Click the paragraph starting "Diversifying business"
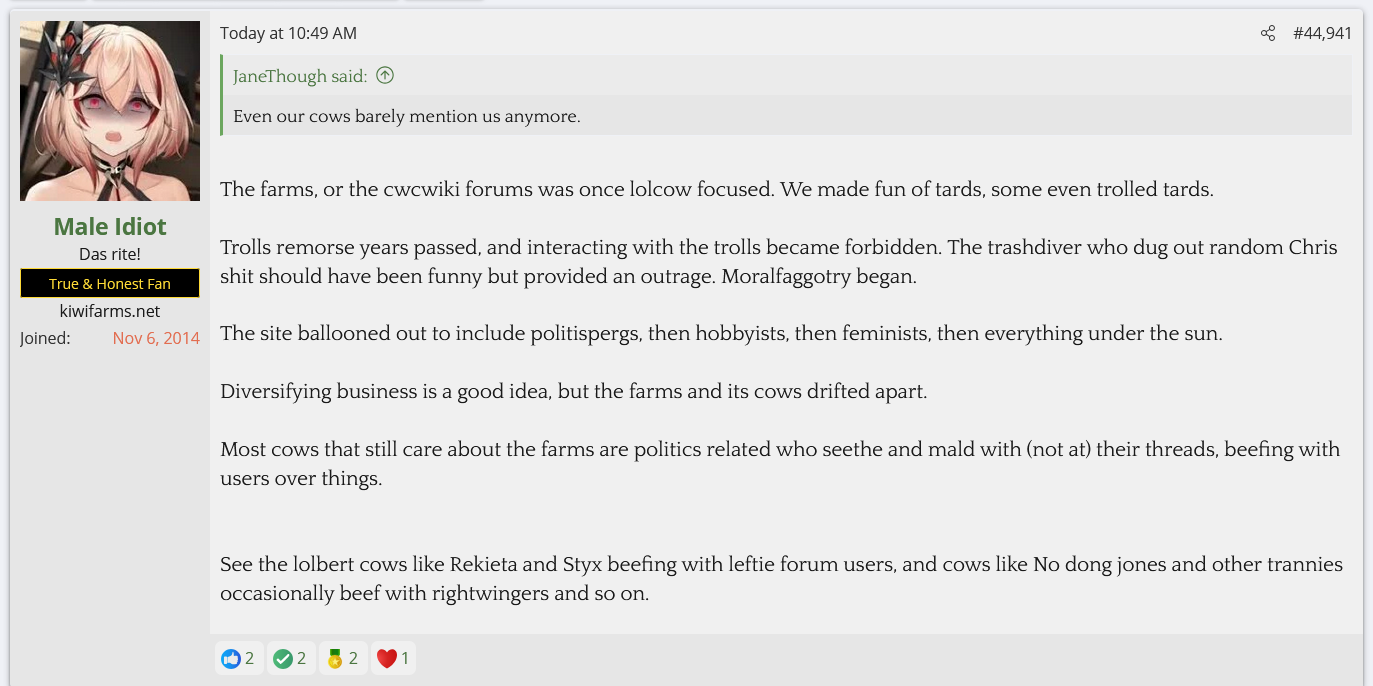The width and height of the screenshot is (1373, 686). tap(573, 391)
